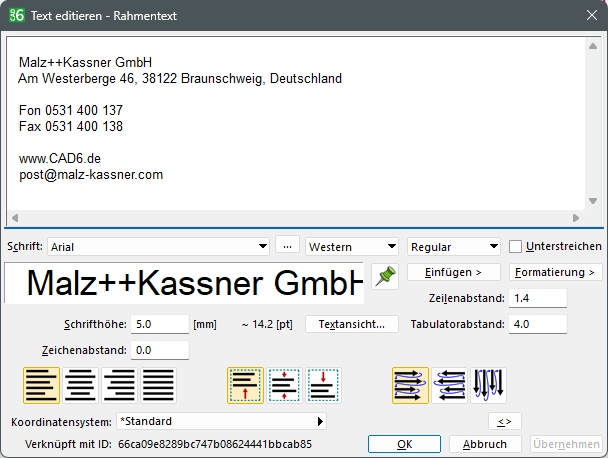
Task: Click the text editor scroll-up arrow
Action: 592,46
